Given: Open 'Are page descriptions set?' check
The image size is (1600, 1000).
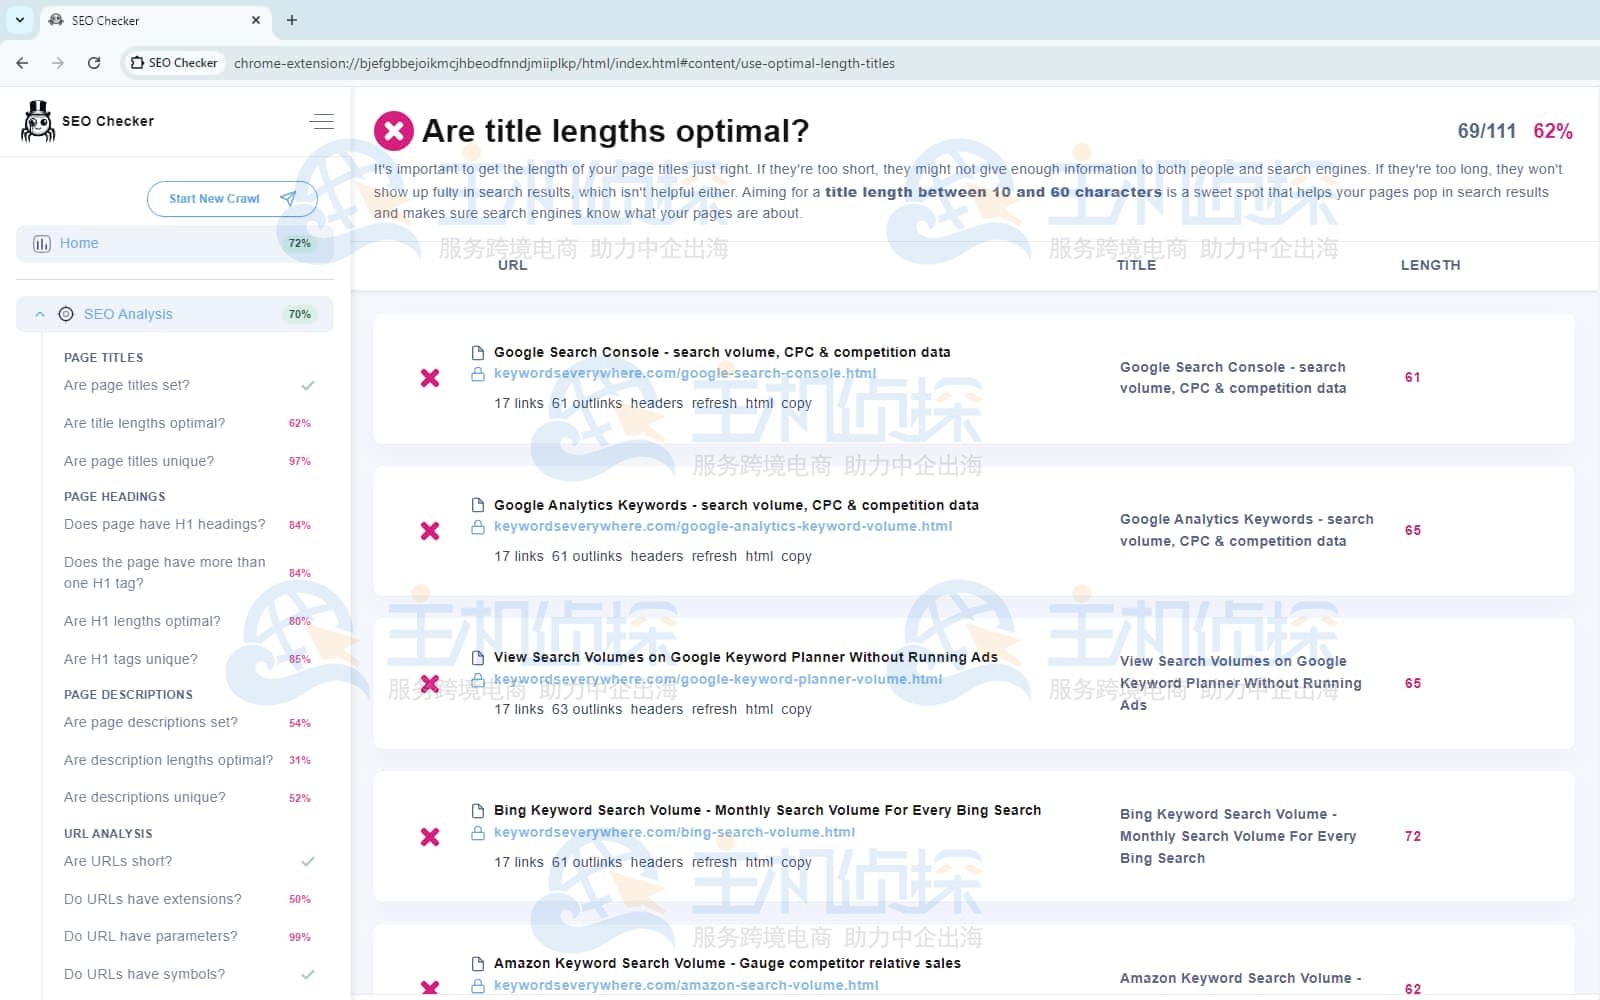Looking at the screenshot, I should (151, 722).
